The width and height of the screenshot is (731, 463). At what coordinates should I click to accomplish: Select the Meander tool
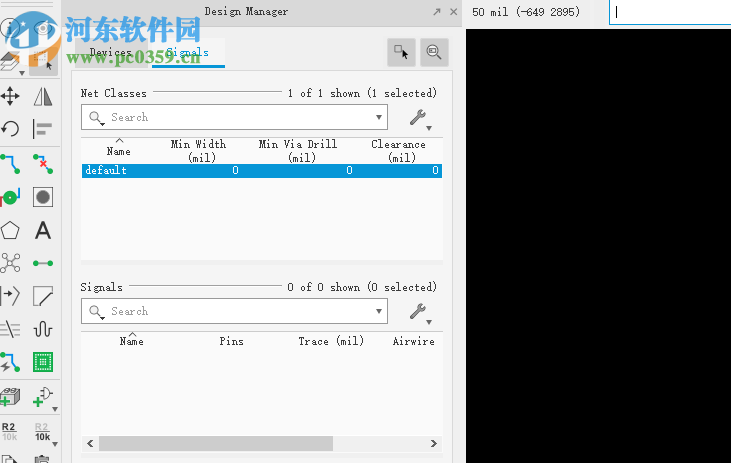(x=43, y=329)
